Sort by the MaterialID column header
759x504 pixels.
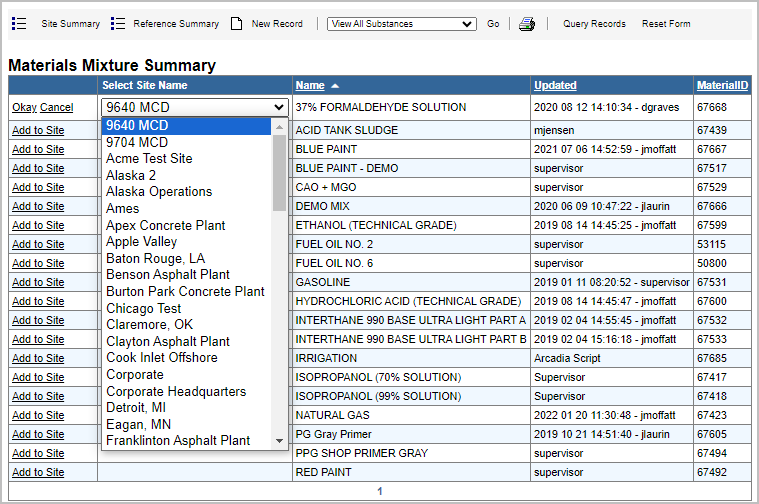click(x=722, y=86)
